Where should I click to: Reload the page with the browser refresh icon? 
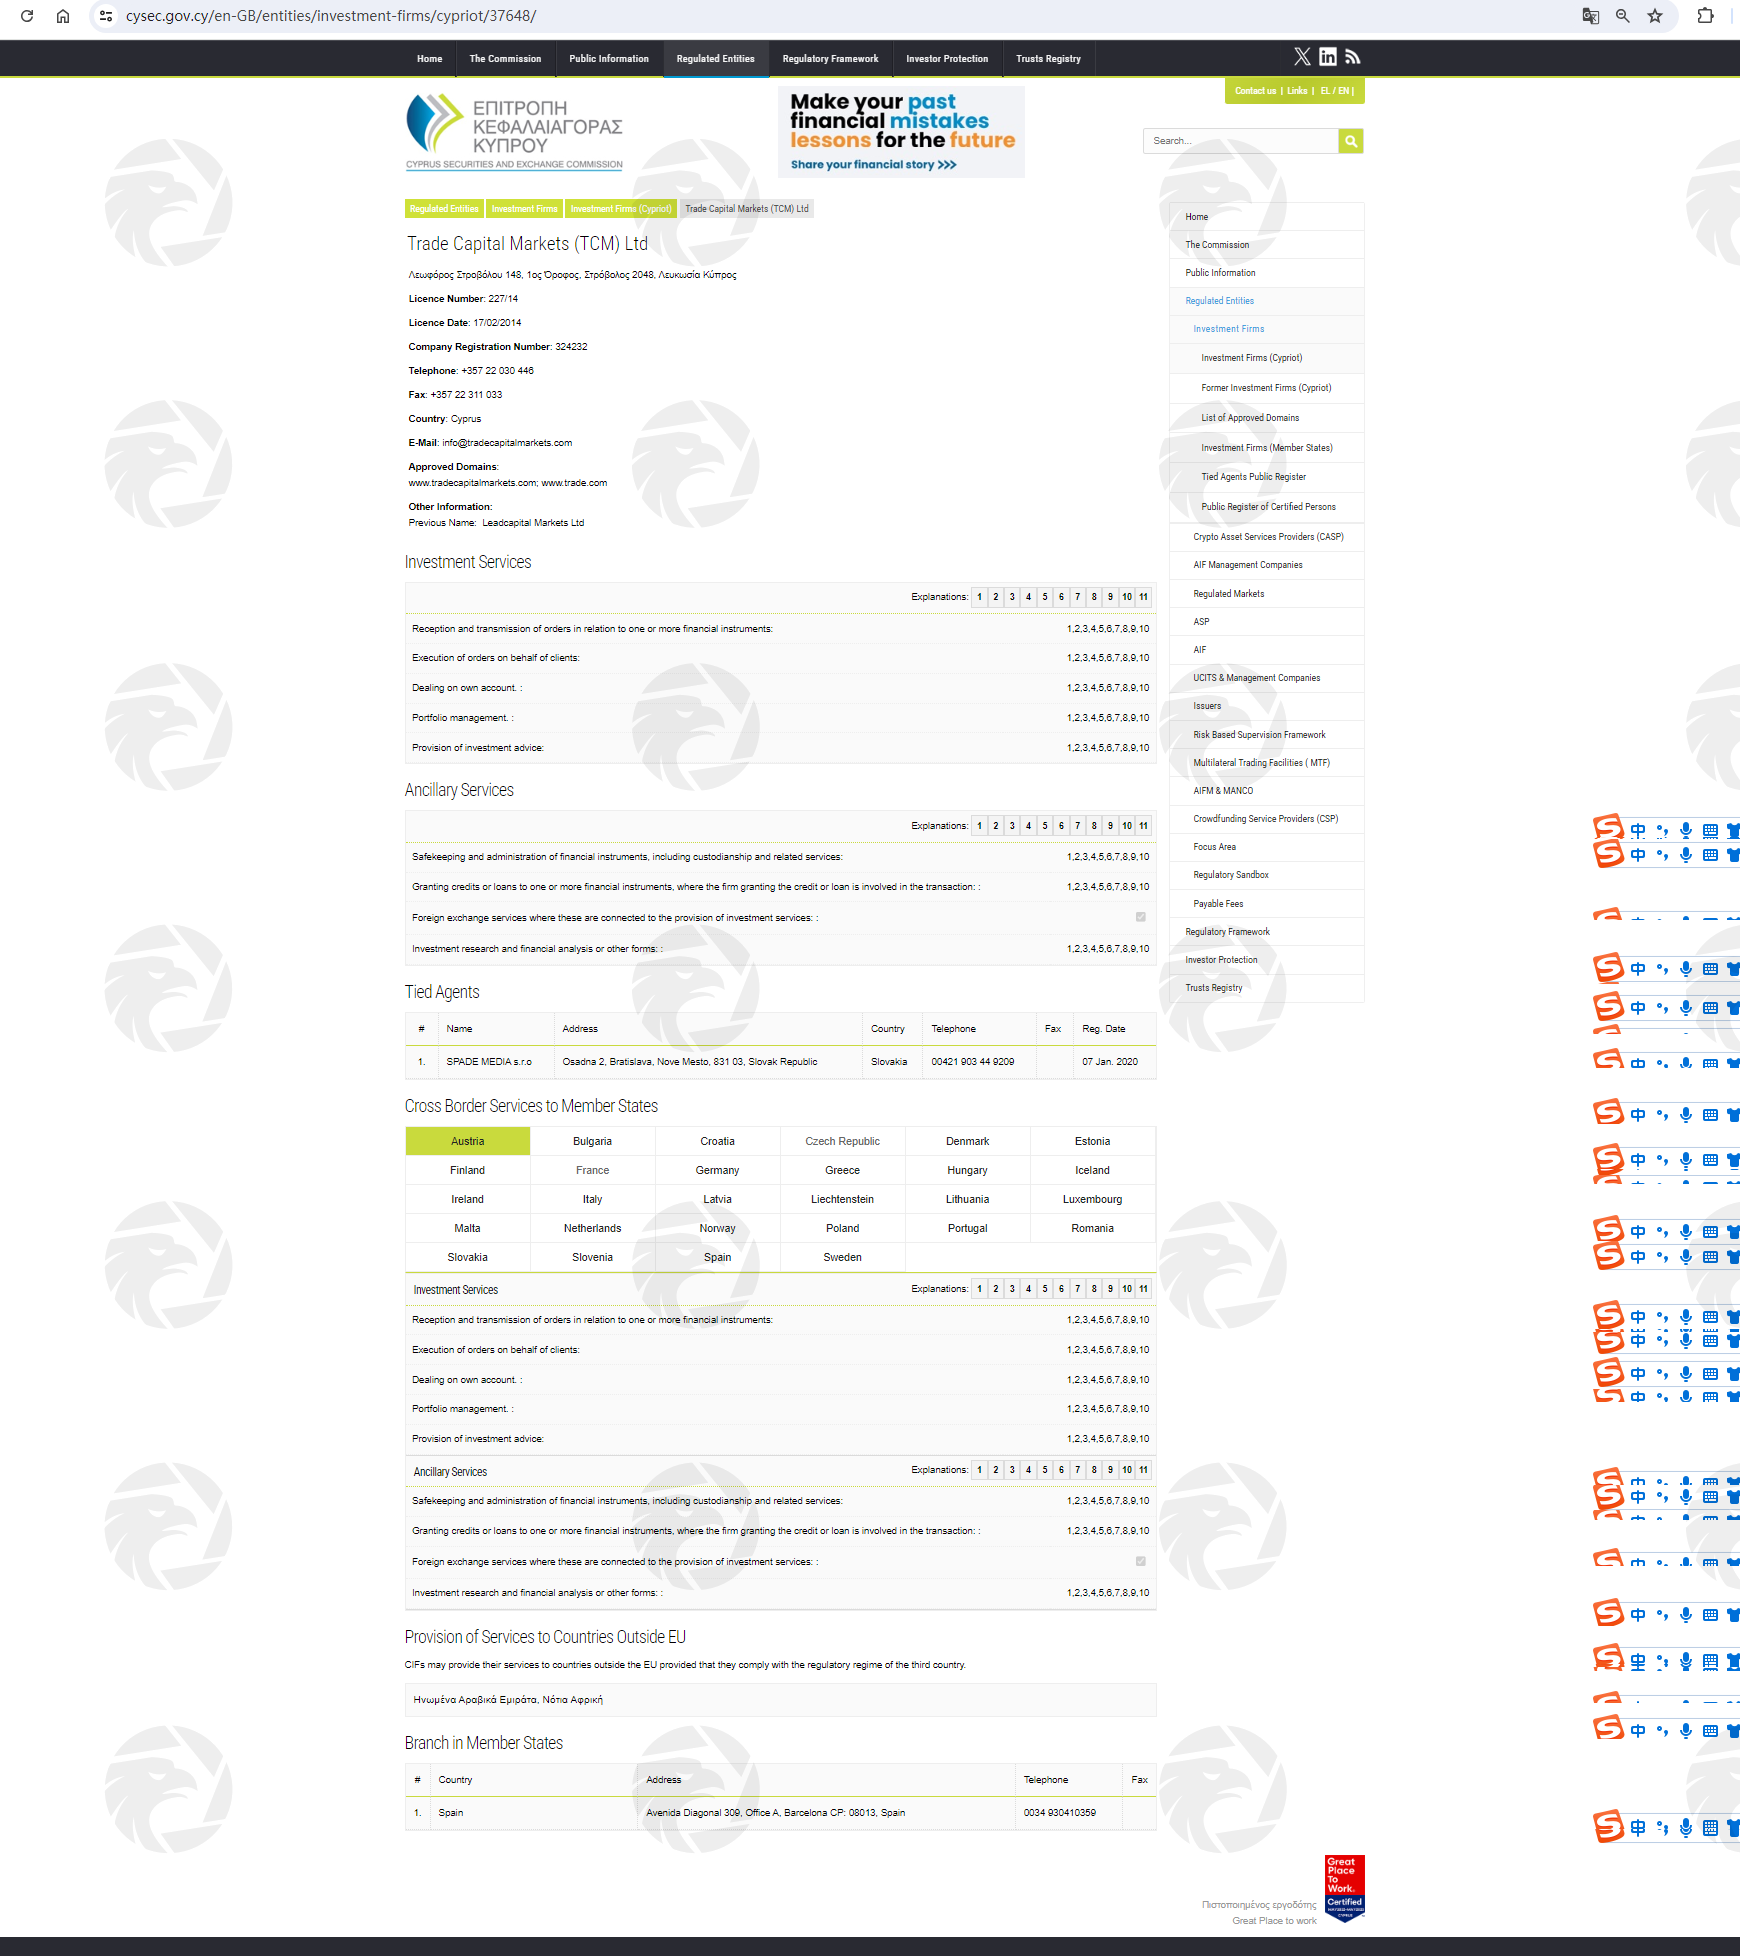pyautogui.click(x=27, y=16)
